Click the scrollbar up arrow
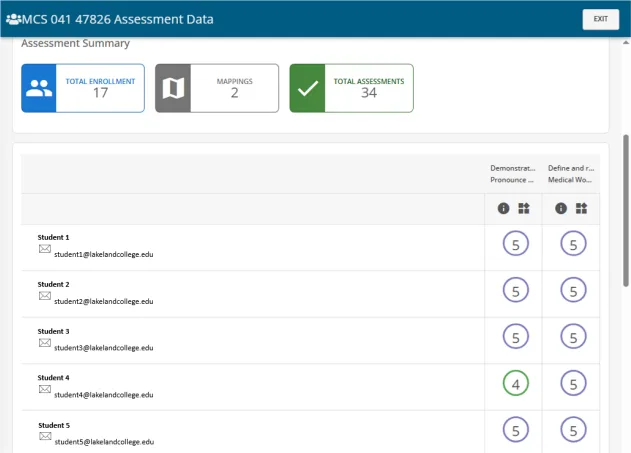The height and width of the screenshot is (453, 631). [626, 42]
